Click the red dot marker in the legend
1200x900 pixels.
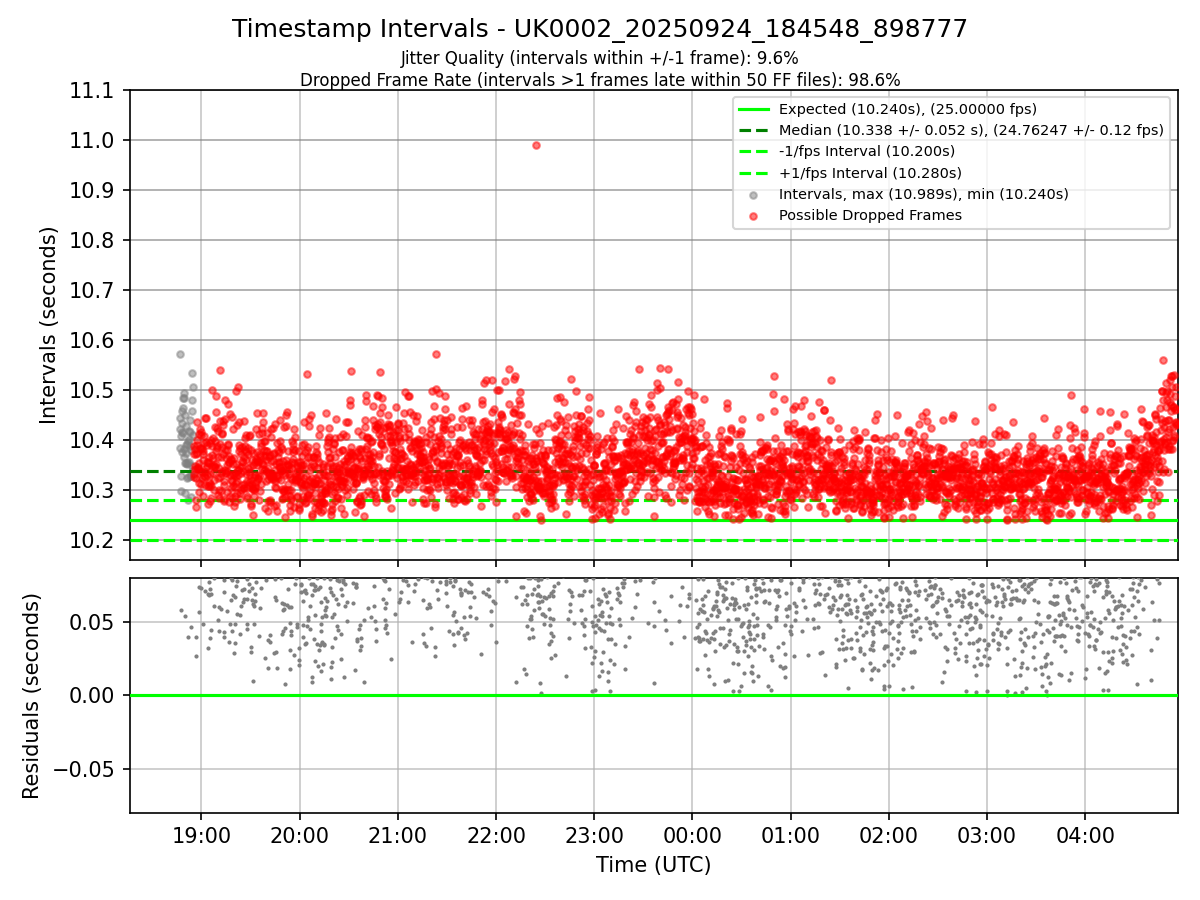pos(753,216)
